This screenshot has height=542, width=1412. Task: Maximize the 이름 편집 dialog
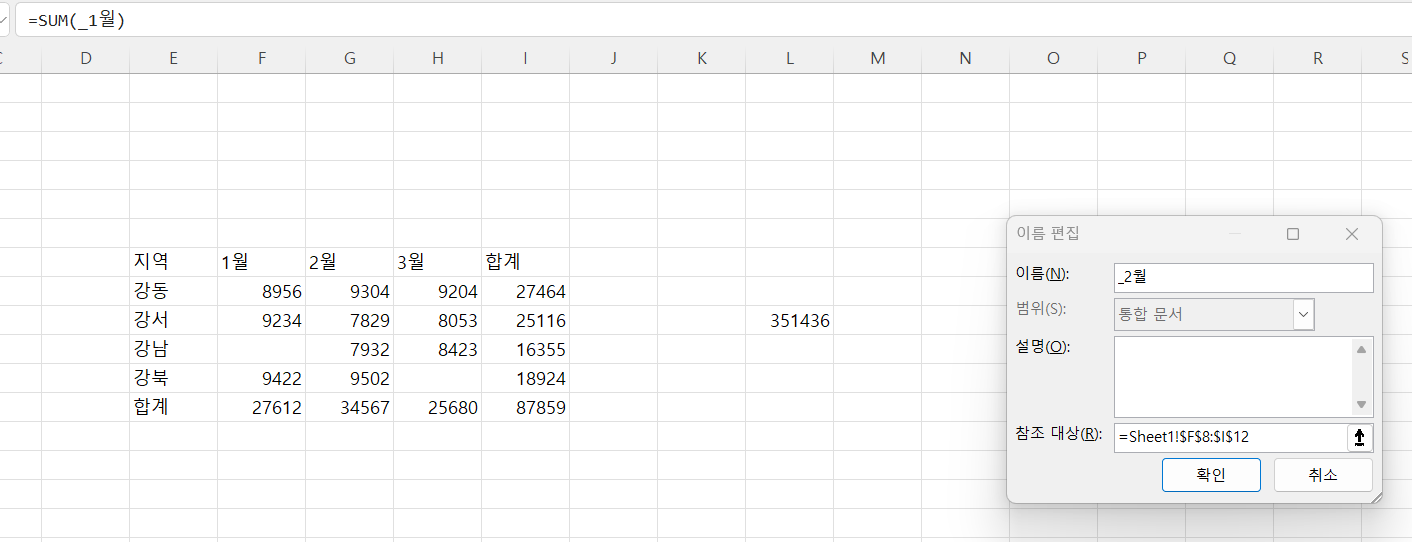[1293, 234]
